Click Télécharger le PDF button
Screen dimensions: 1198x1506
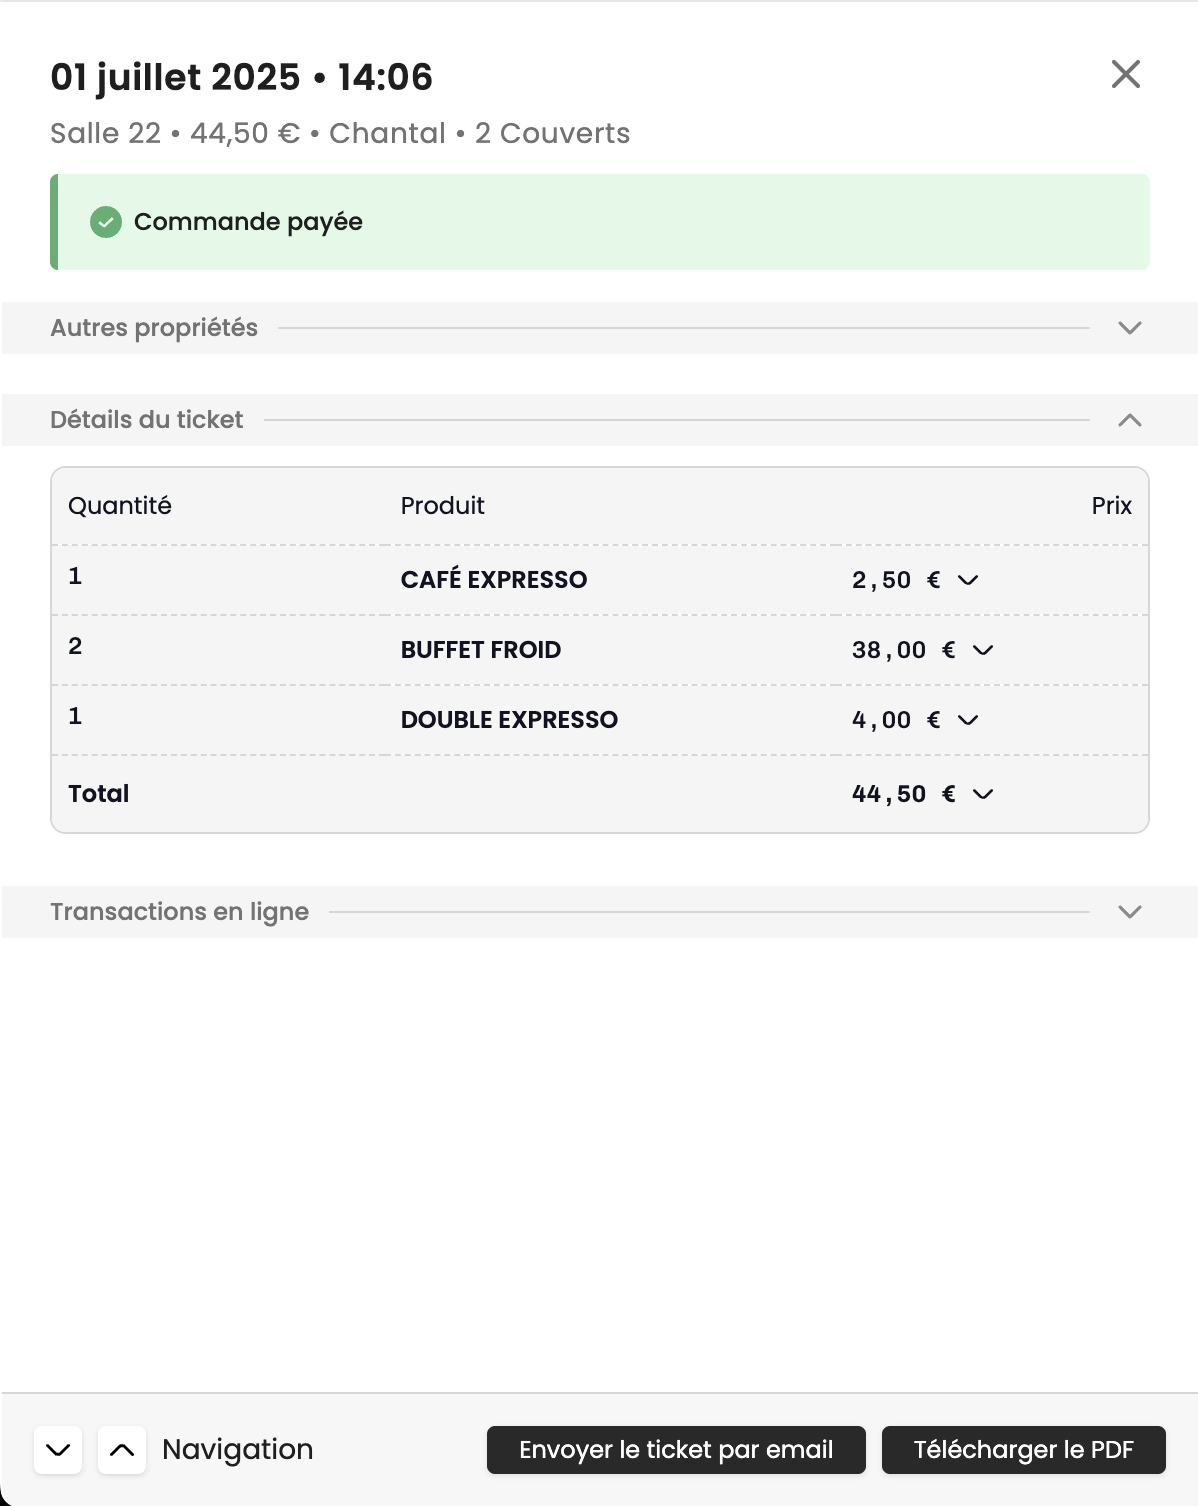click(1023, 1450)
